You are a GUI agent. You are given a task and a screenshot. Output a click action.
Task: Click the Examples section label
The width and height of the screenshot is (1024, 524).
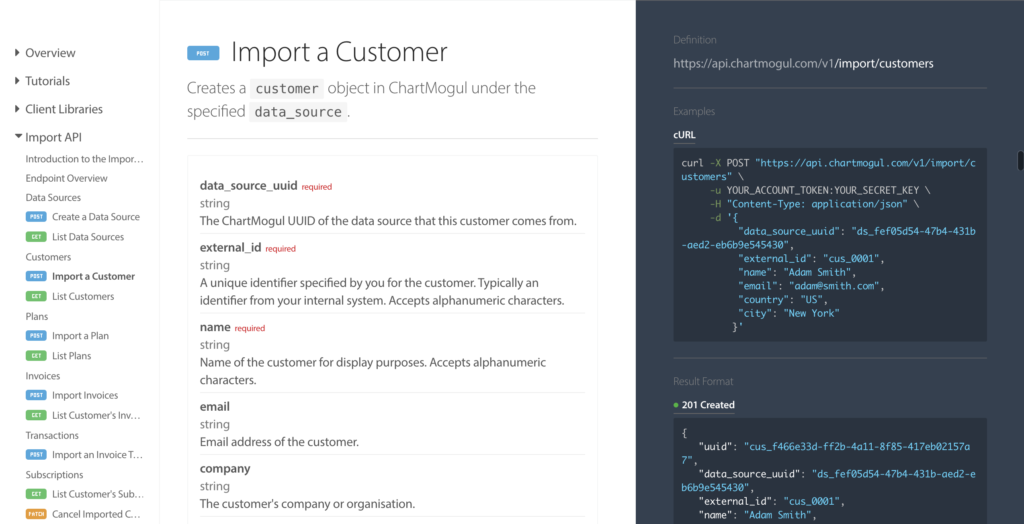click(x=694, y=112)
